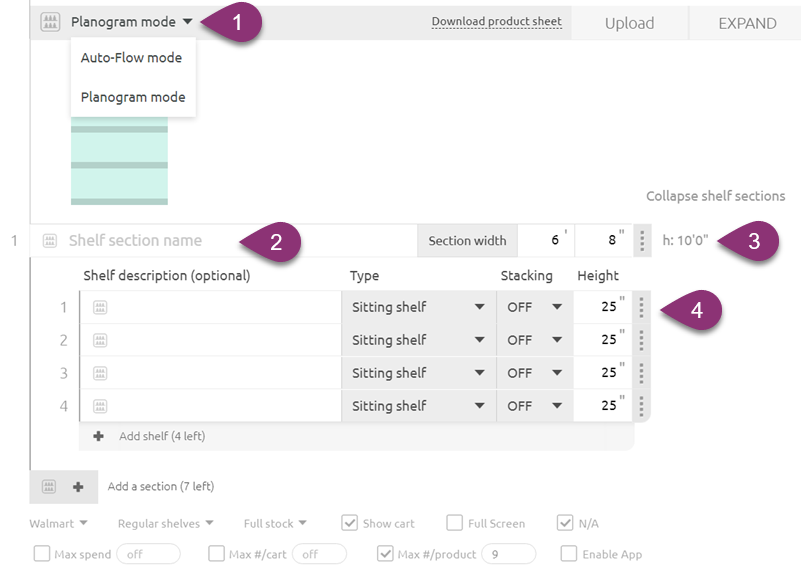Screen dimensions: 801x577
Task: Click Add a section (7 left)
Action: [160, 486]
